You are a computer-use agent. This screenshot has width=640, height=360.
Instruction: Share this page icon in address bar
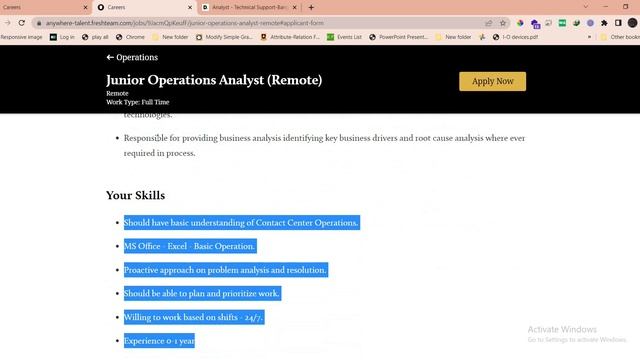tap(489, 23)
